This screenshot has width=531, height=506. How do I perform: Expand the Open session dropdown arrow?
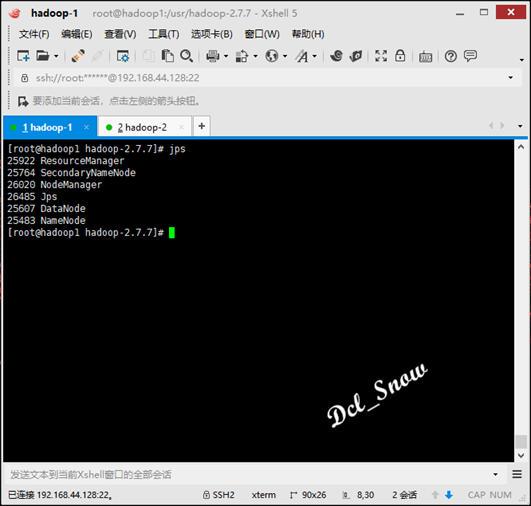click(56, 56)
